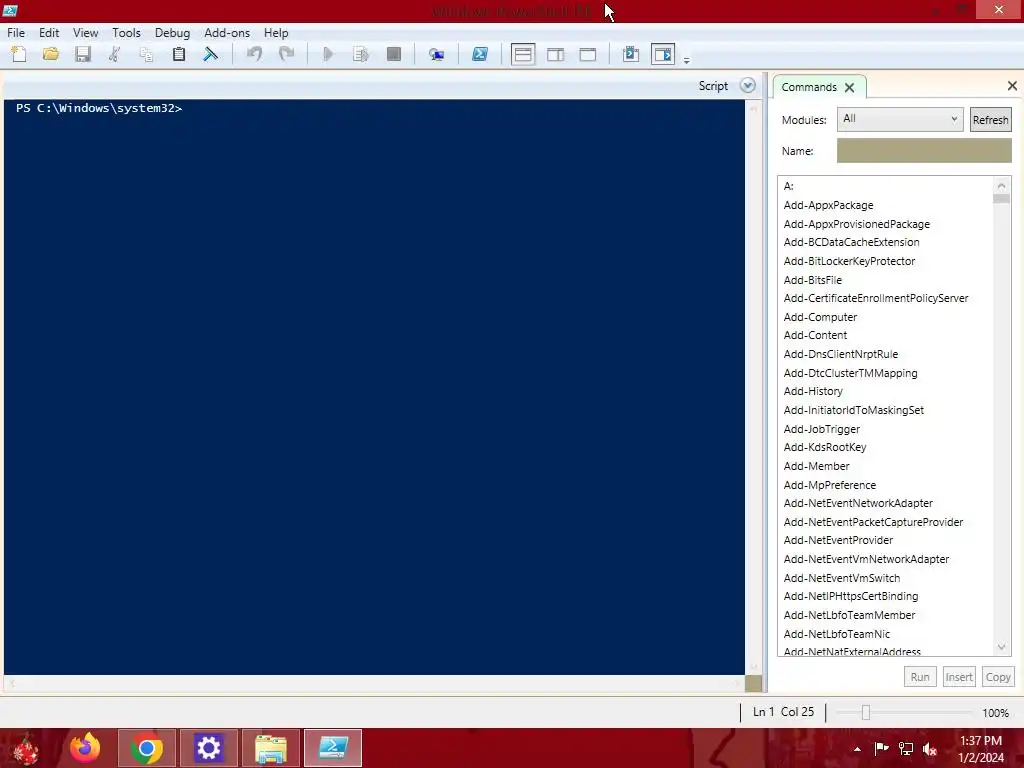This screenshot has width=1024, height=768.
Task: Open the File menu
Action: 16,33
